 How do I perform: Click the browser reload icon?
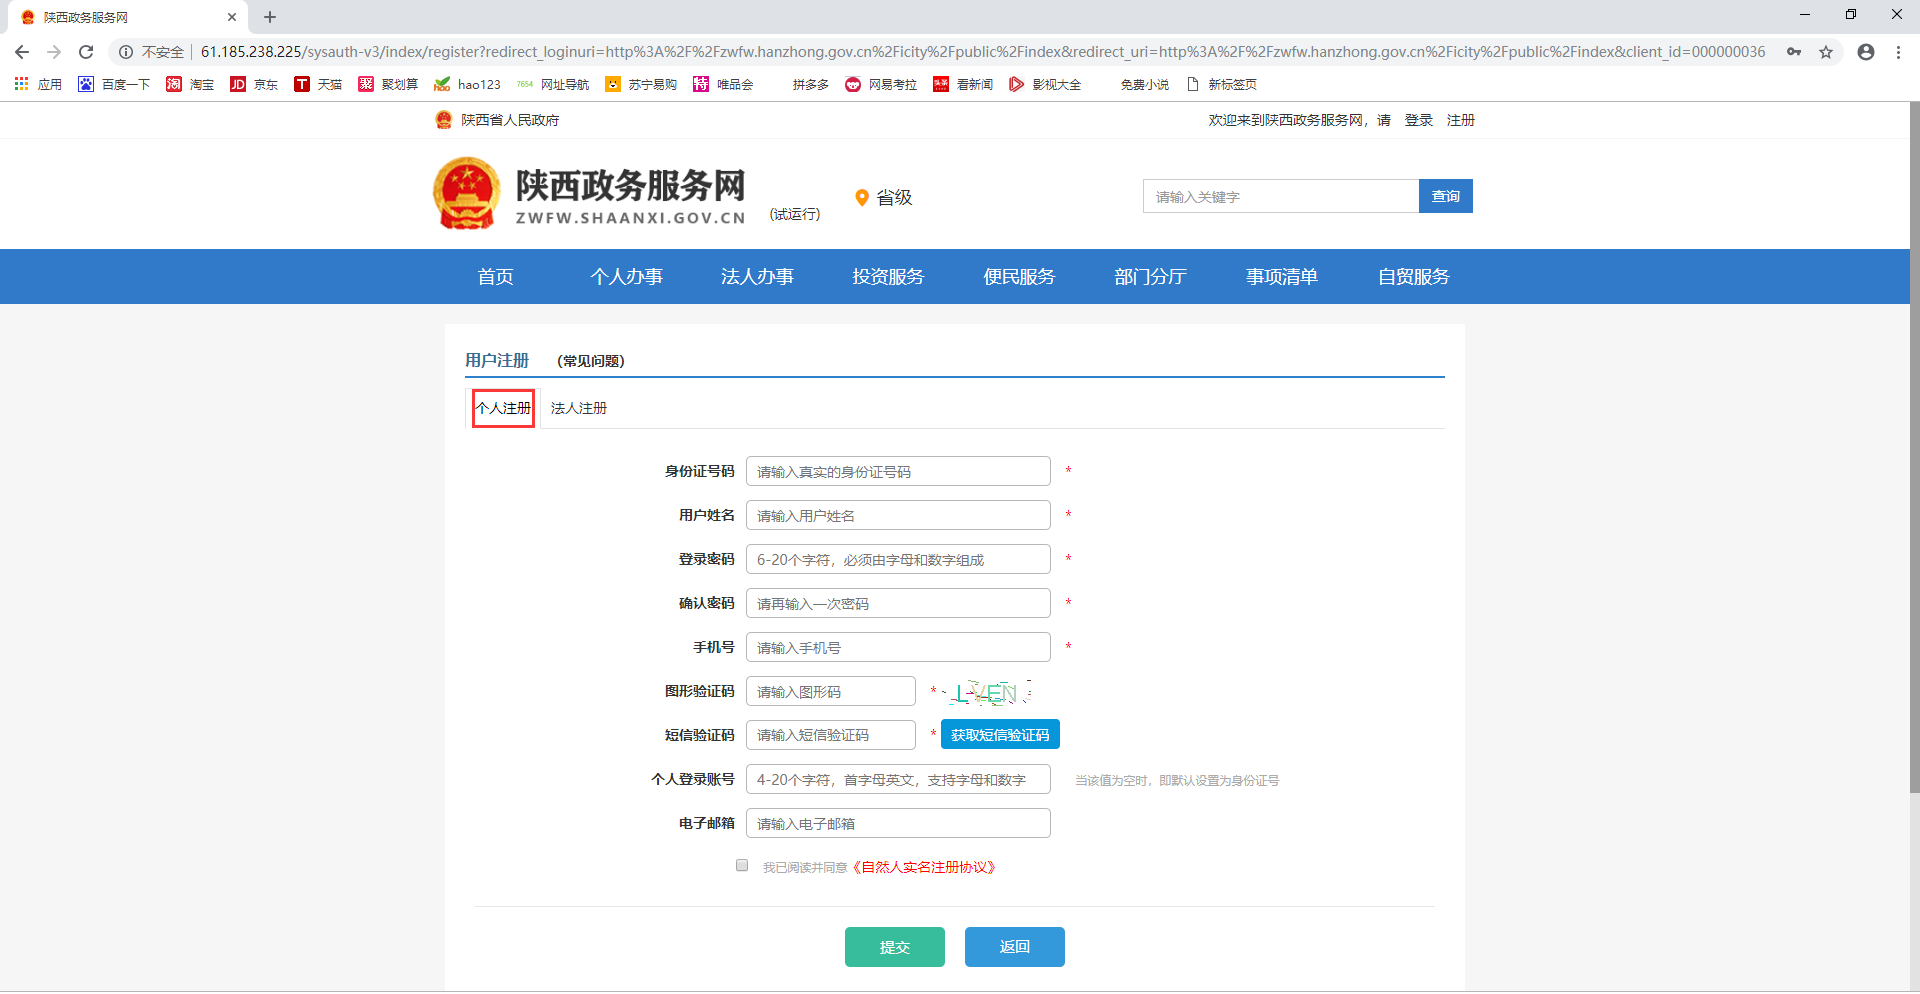click(86, 52)
